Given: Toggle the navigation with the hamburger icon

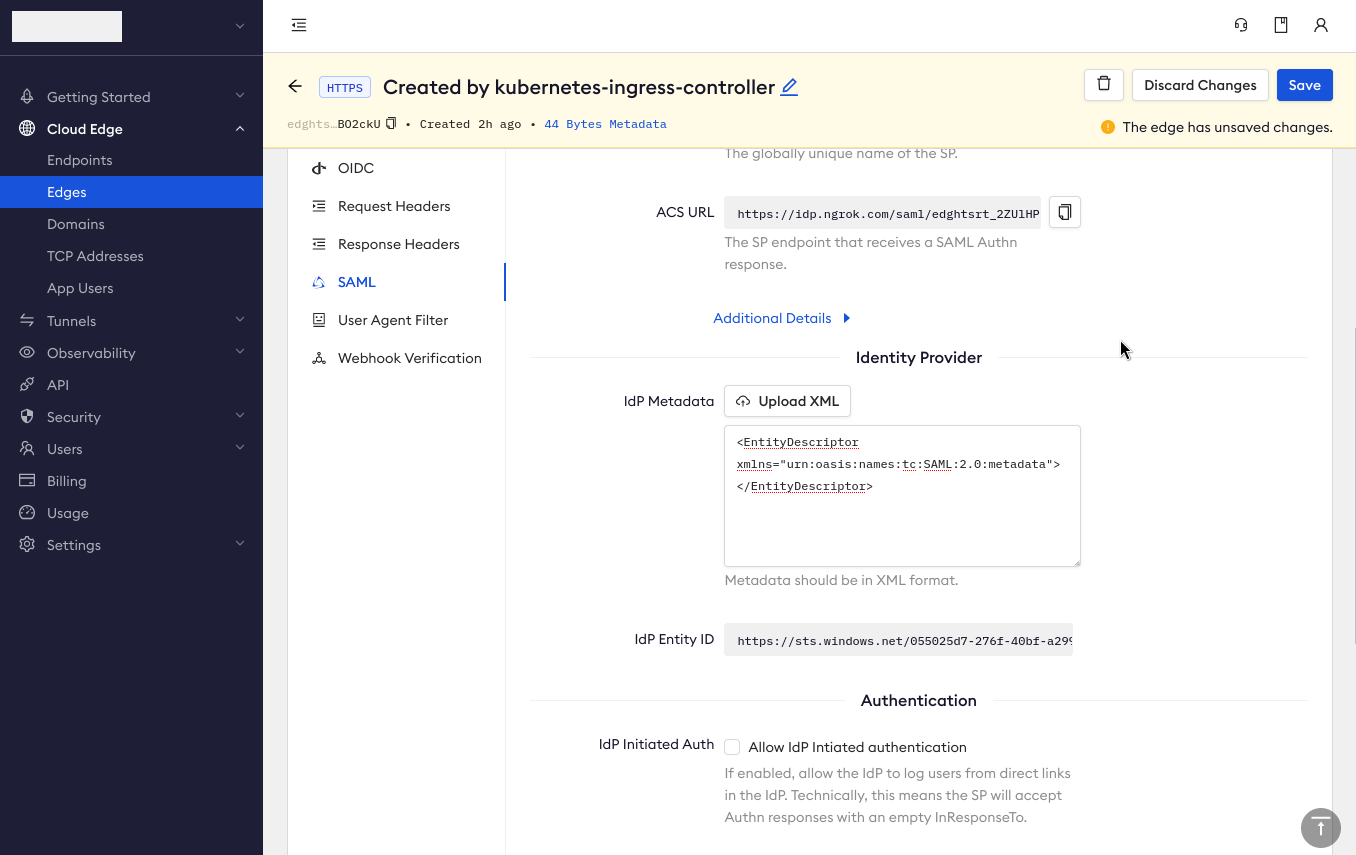Looking at the screenshot, I should pos(298,25).
